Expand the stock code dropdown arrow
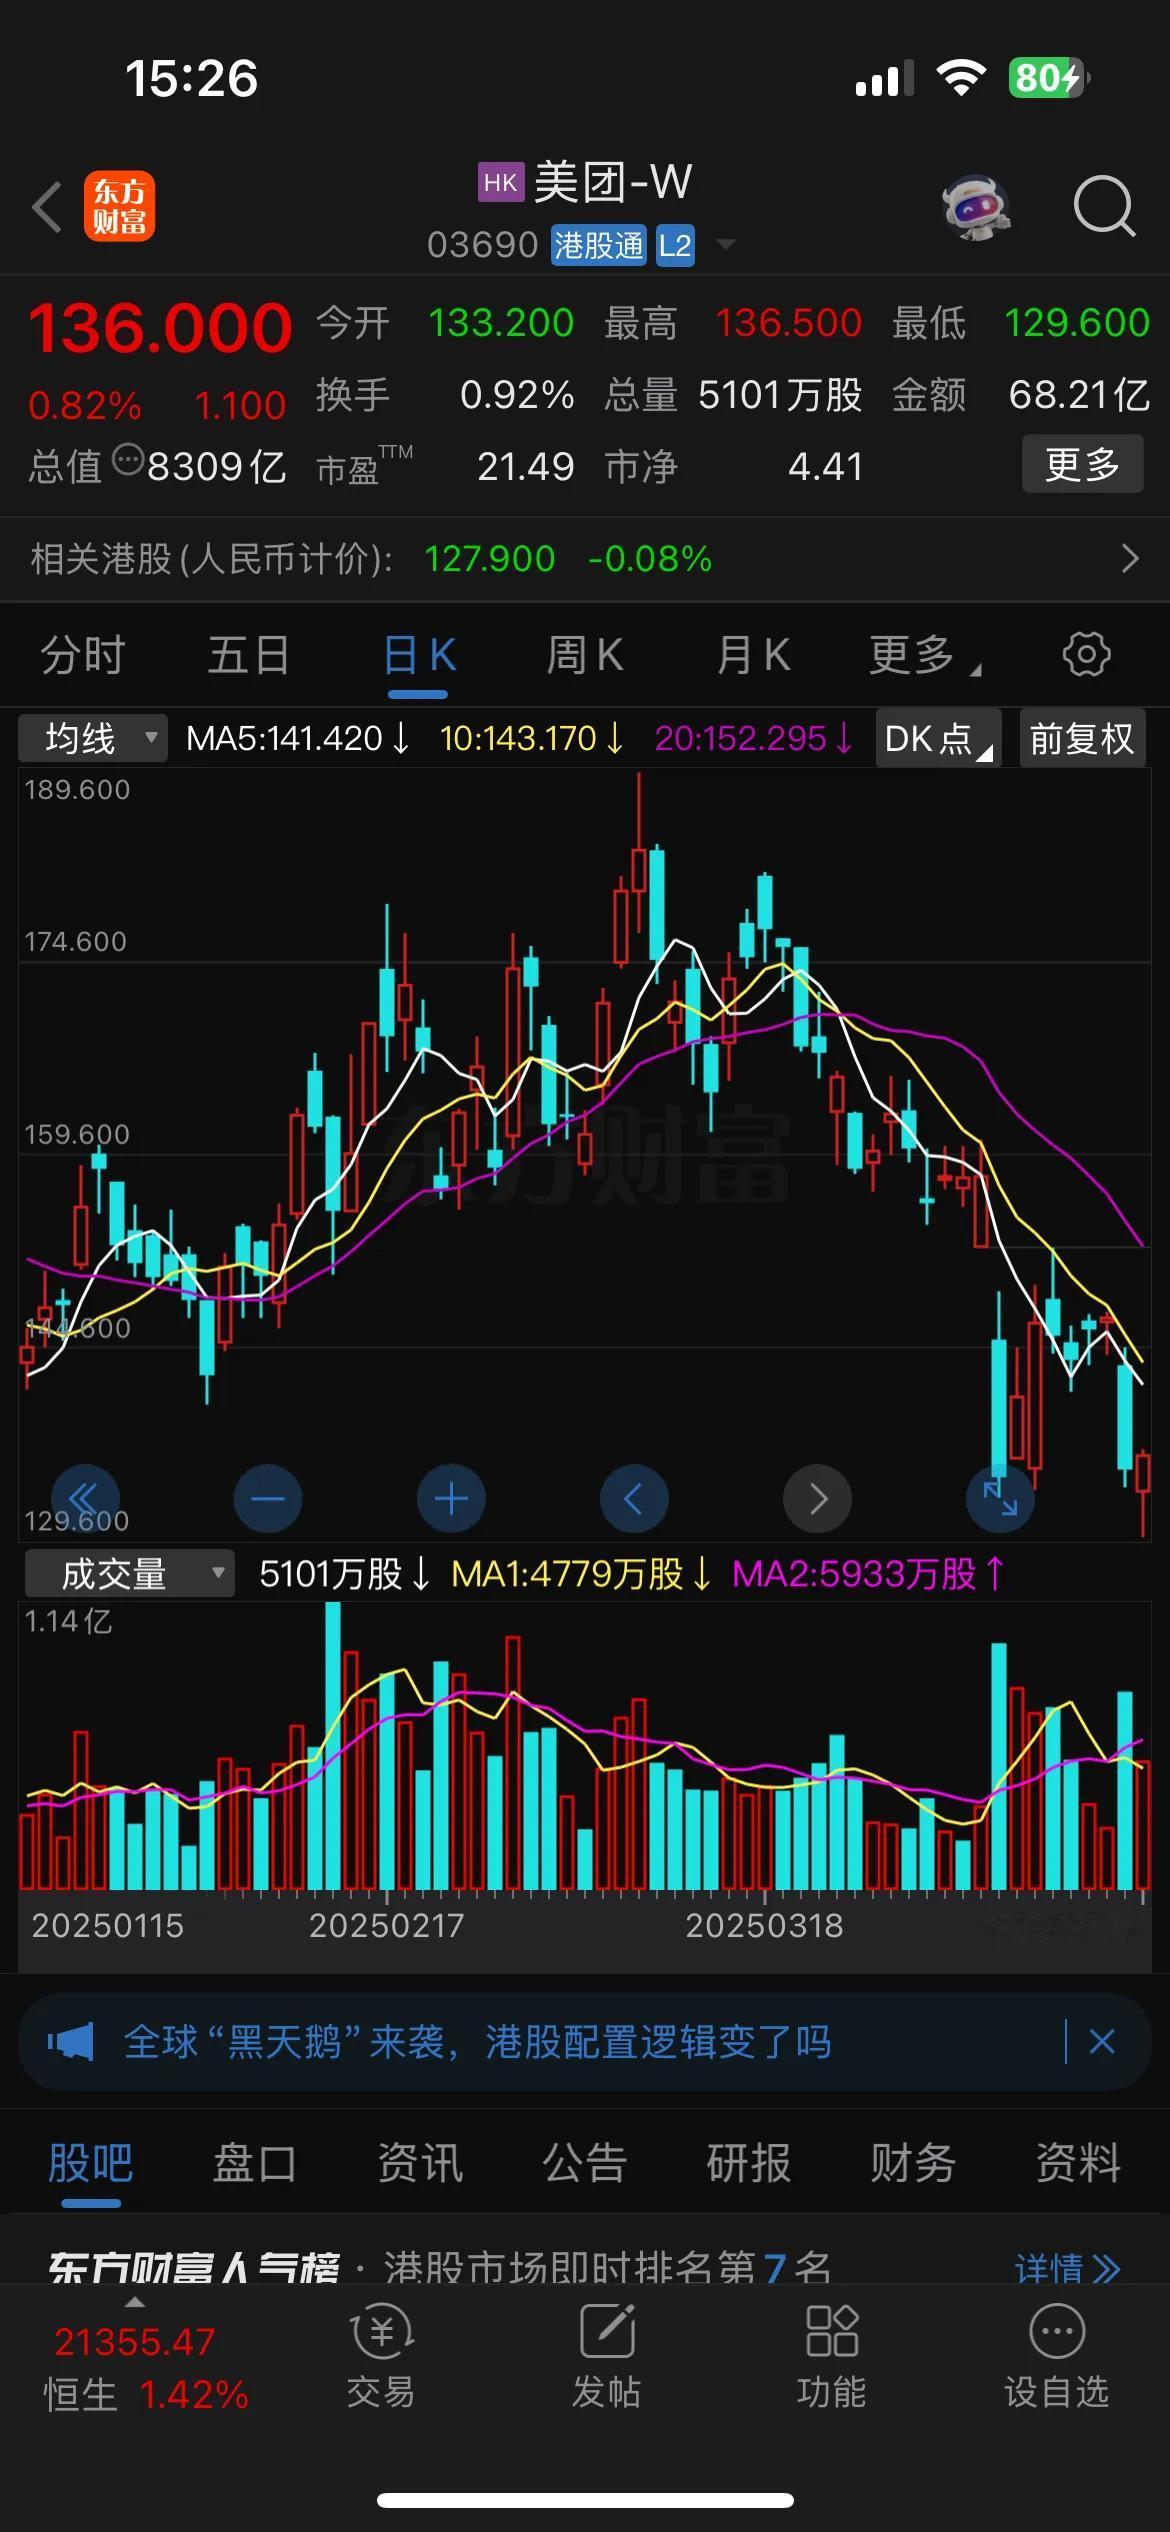The width and height of the screenshot is (1170, 2532). 725,245
